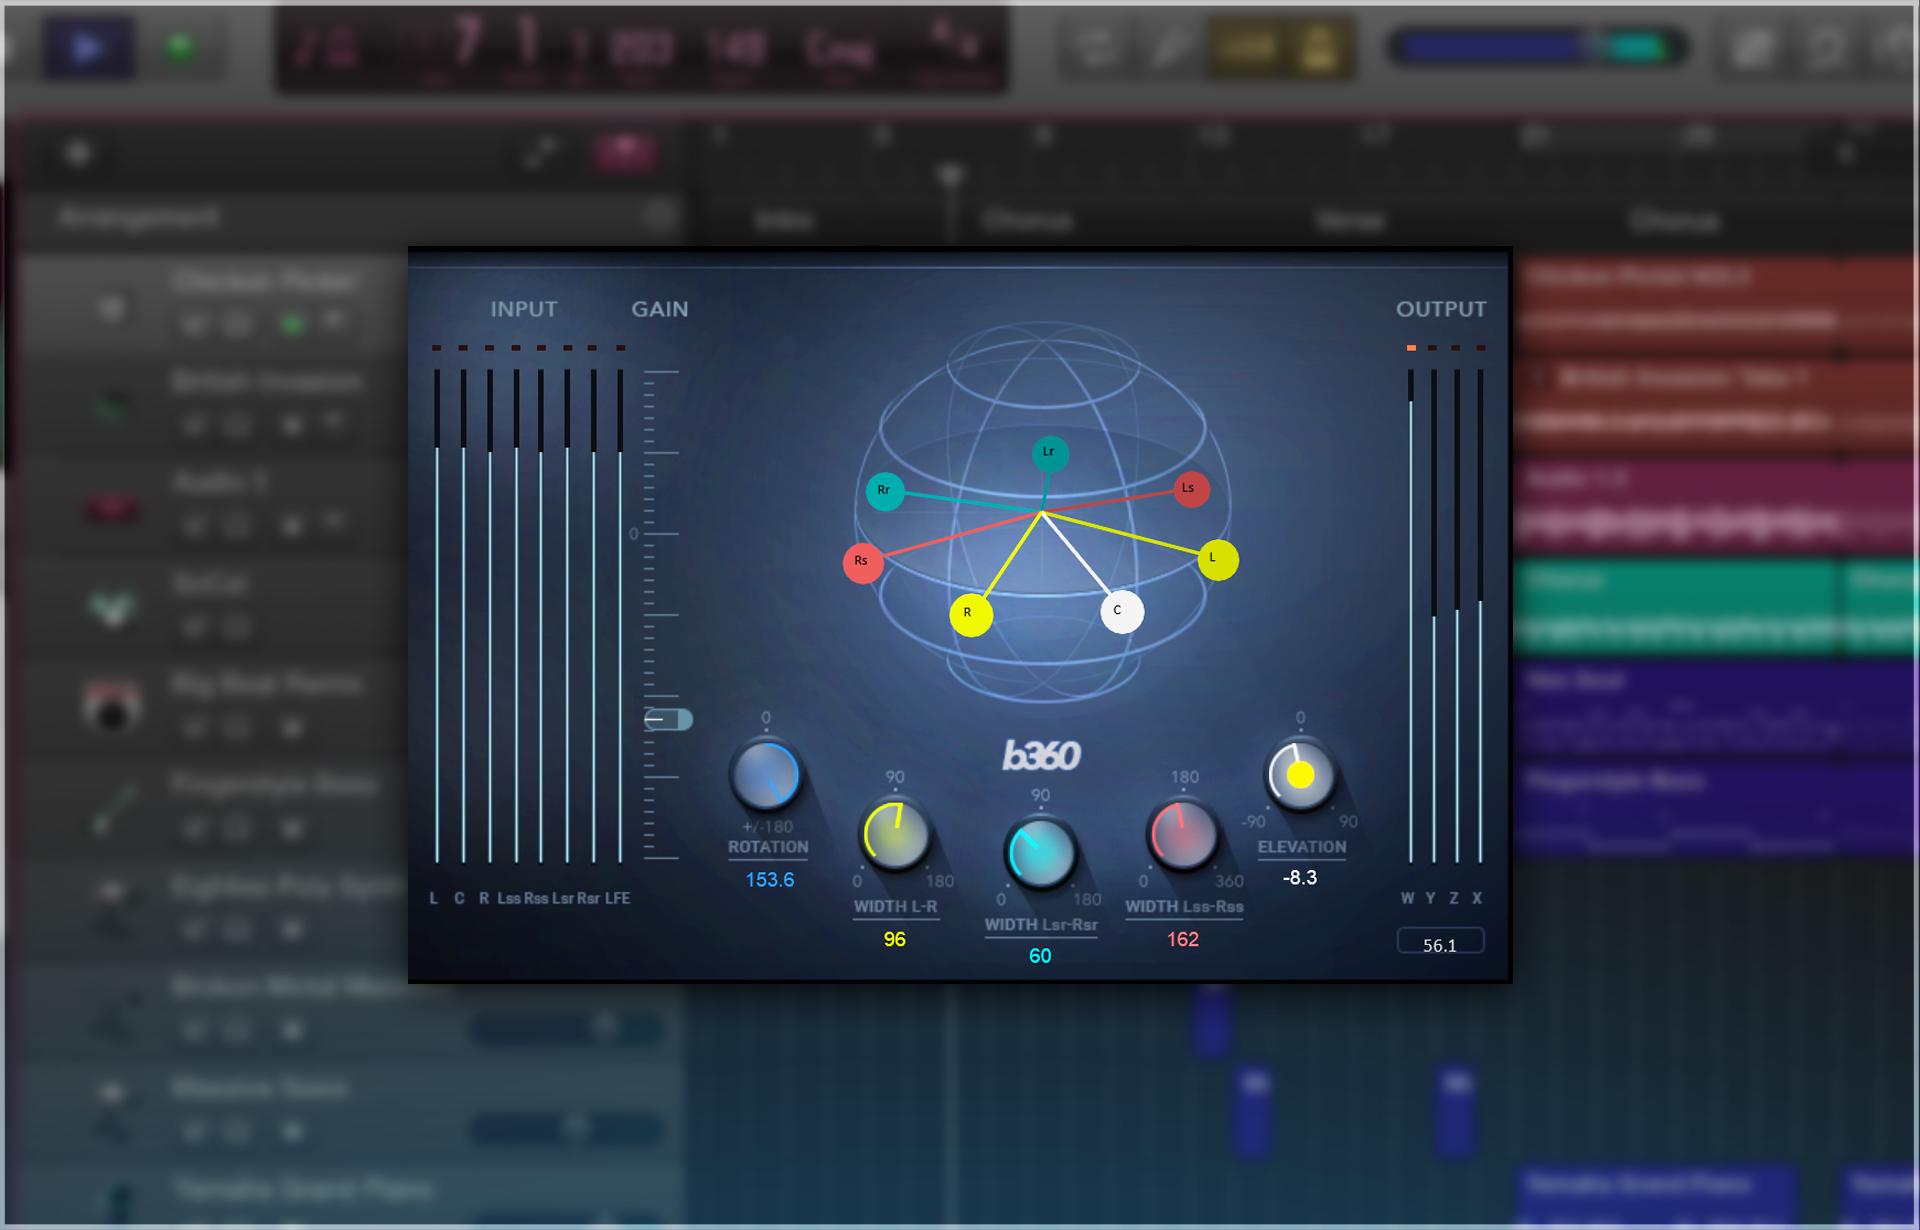The image size is (1920, 1230).
Task: Click the output level field showing 56.1
Action: [1440, 942]
